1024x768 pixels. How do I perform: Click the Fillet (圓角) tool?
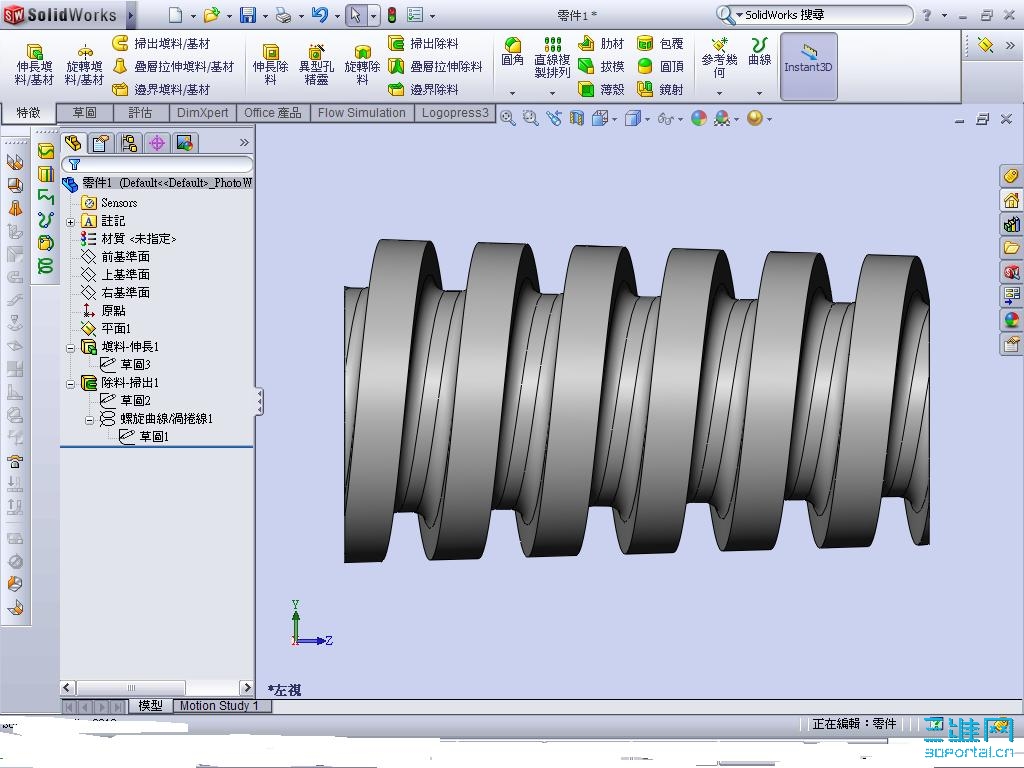click(x=513, y=52)
